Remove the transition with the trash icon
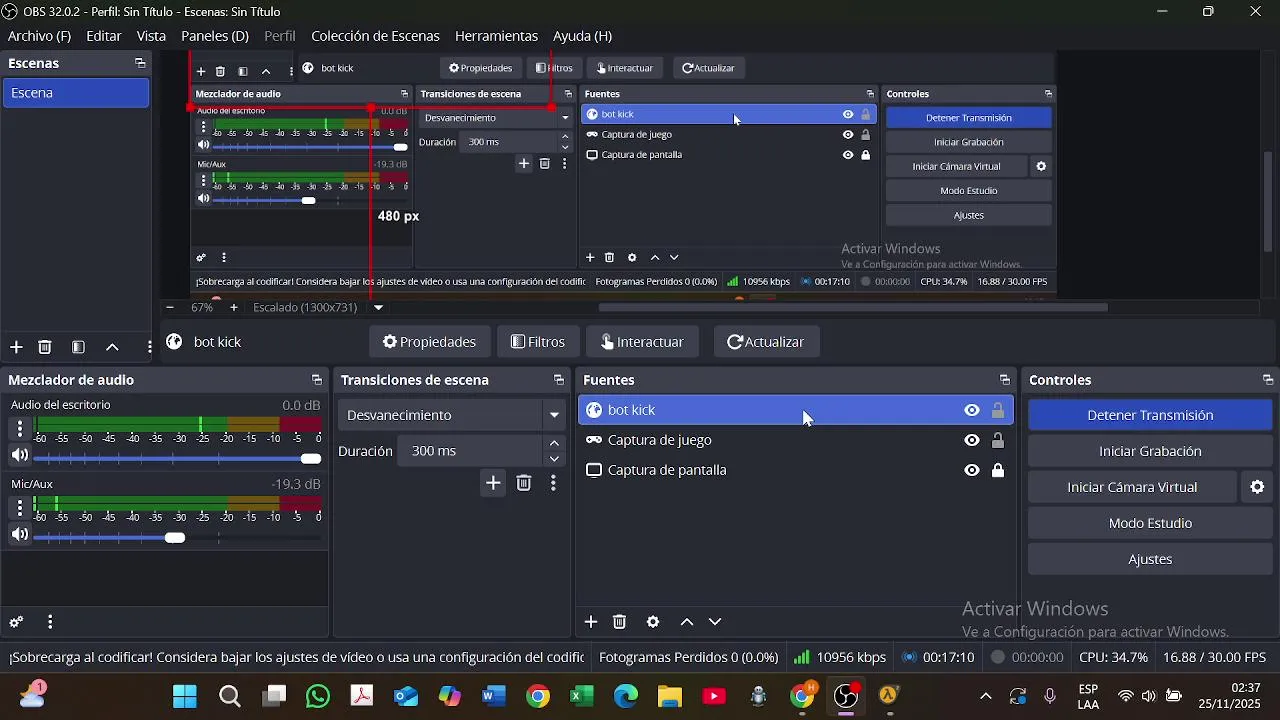This screenshot has height=720, width=1280. [x=524, y=483]
